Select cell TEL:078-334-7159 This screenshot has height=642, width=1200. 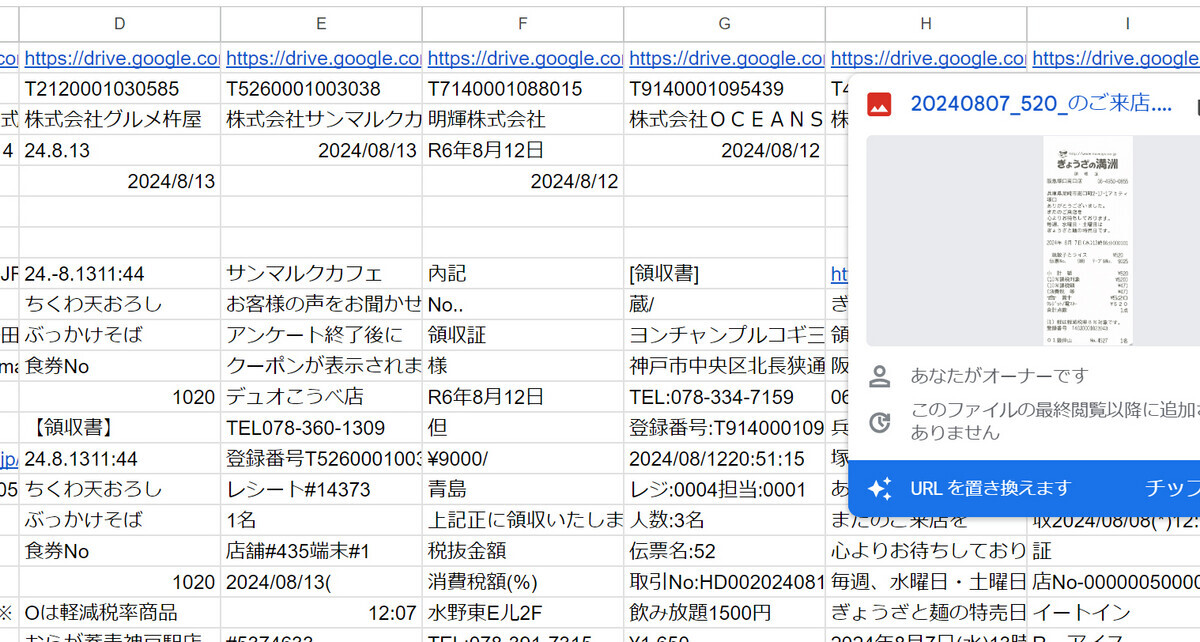pyautogui.click(x=724, y=397)
